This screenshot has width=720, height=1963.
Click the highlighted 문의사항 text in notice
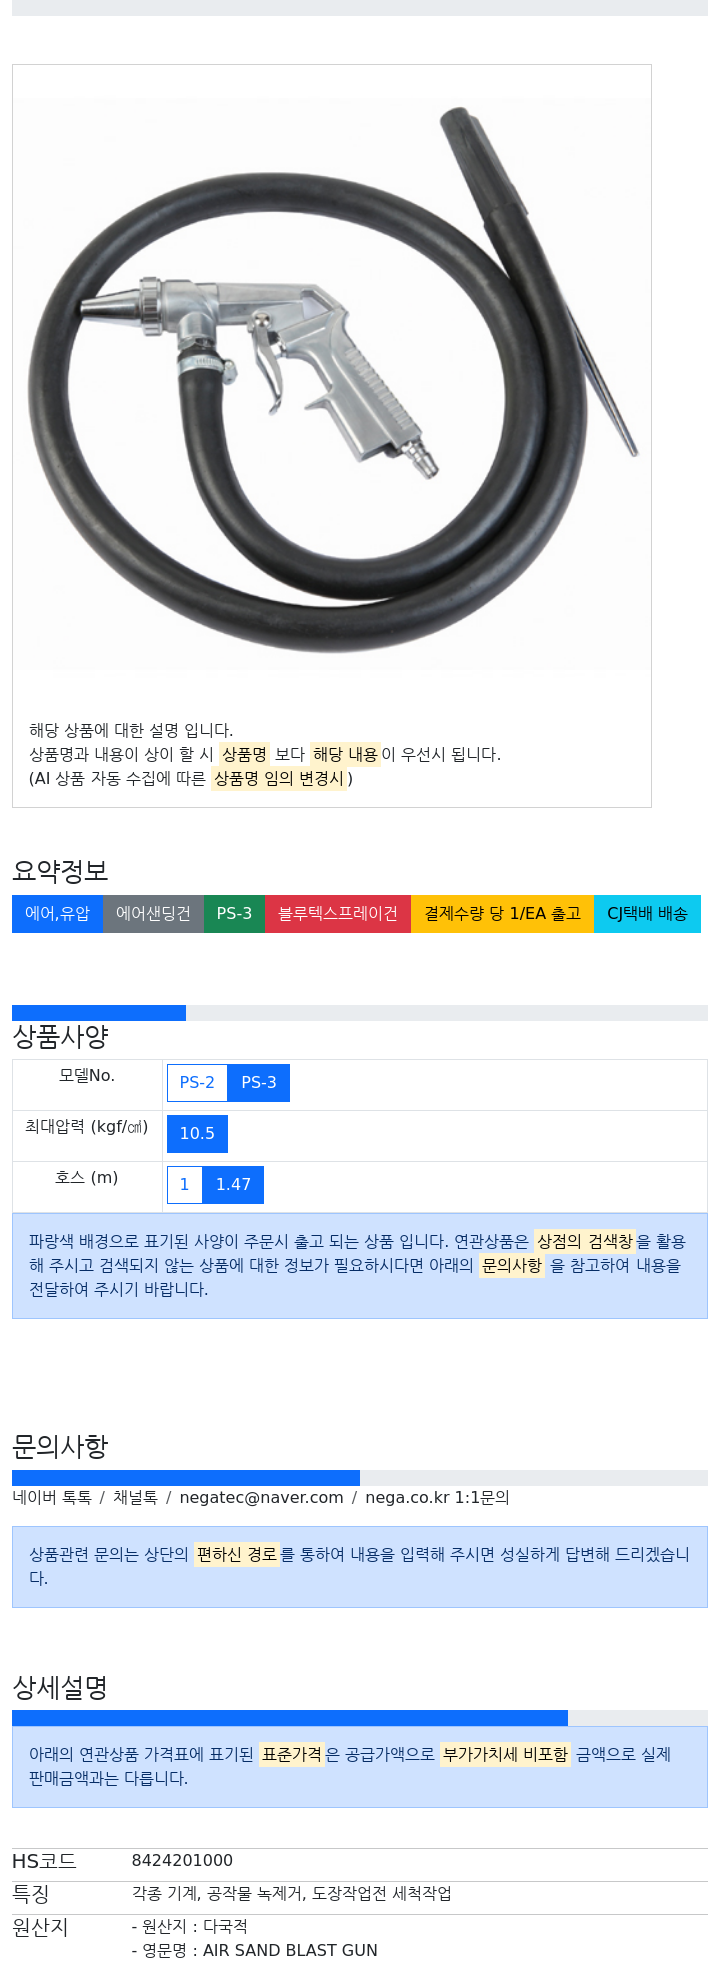pos(512,1266)
